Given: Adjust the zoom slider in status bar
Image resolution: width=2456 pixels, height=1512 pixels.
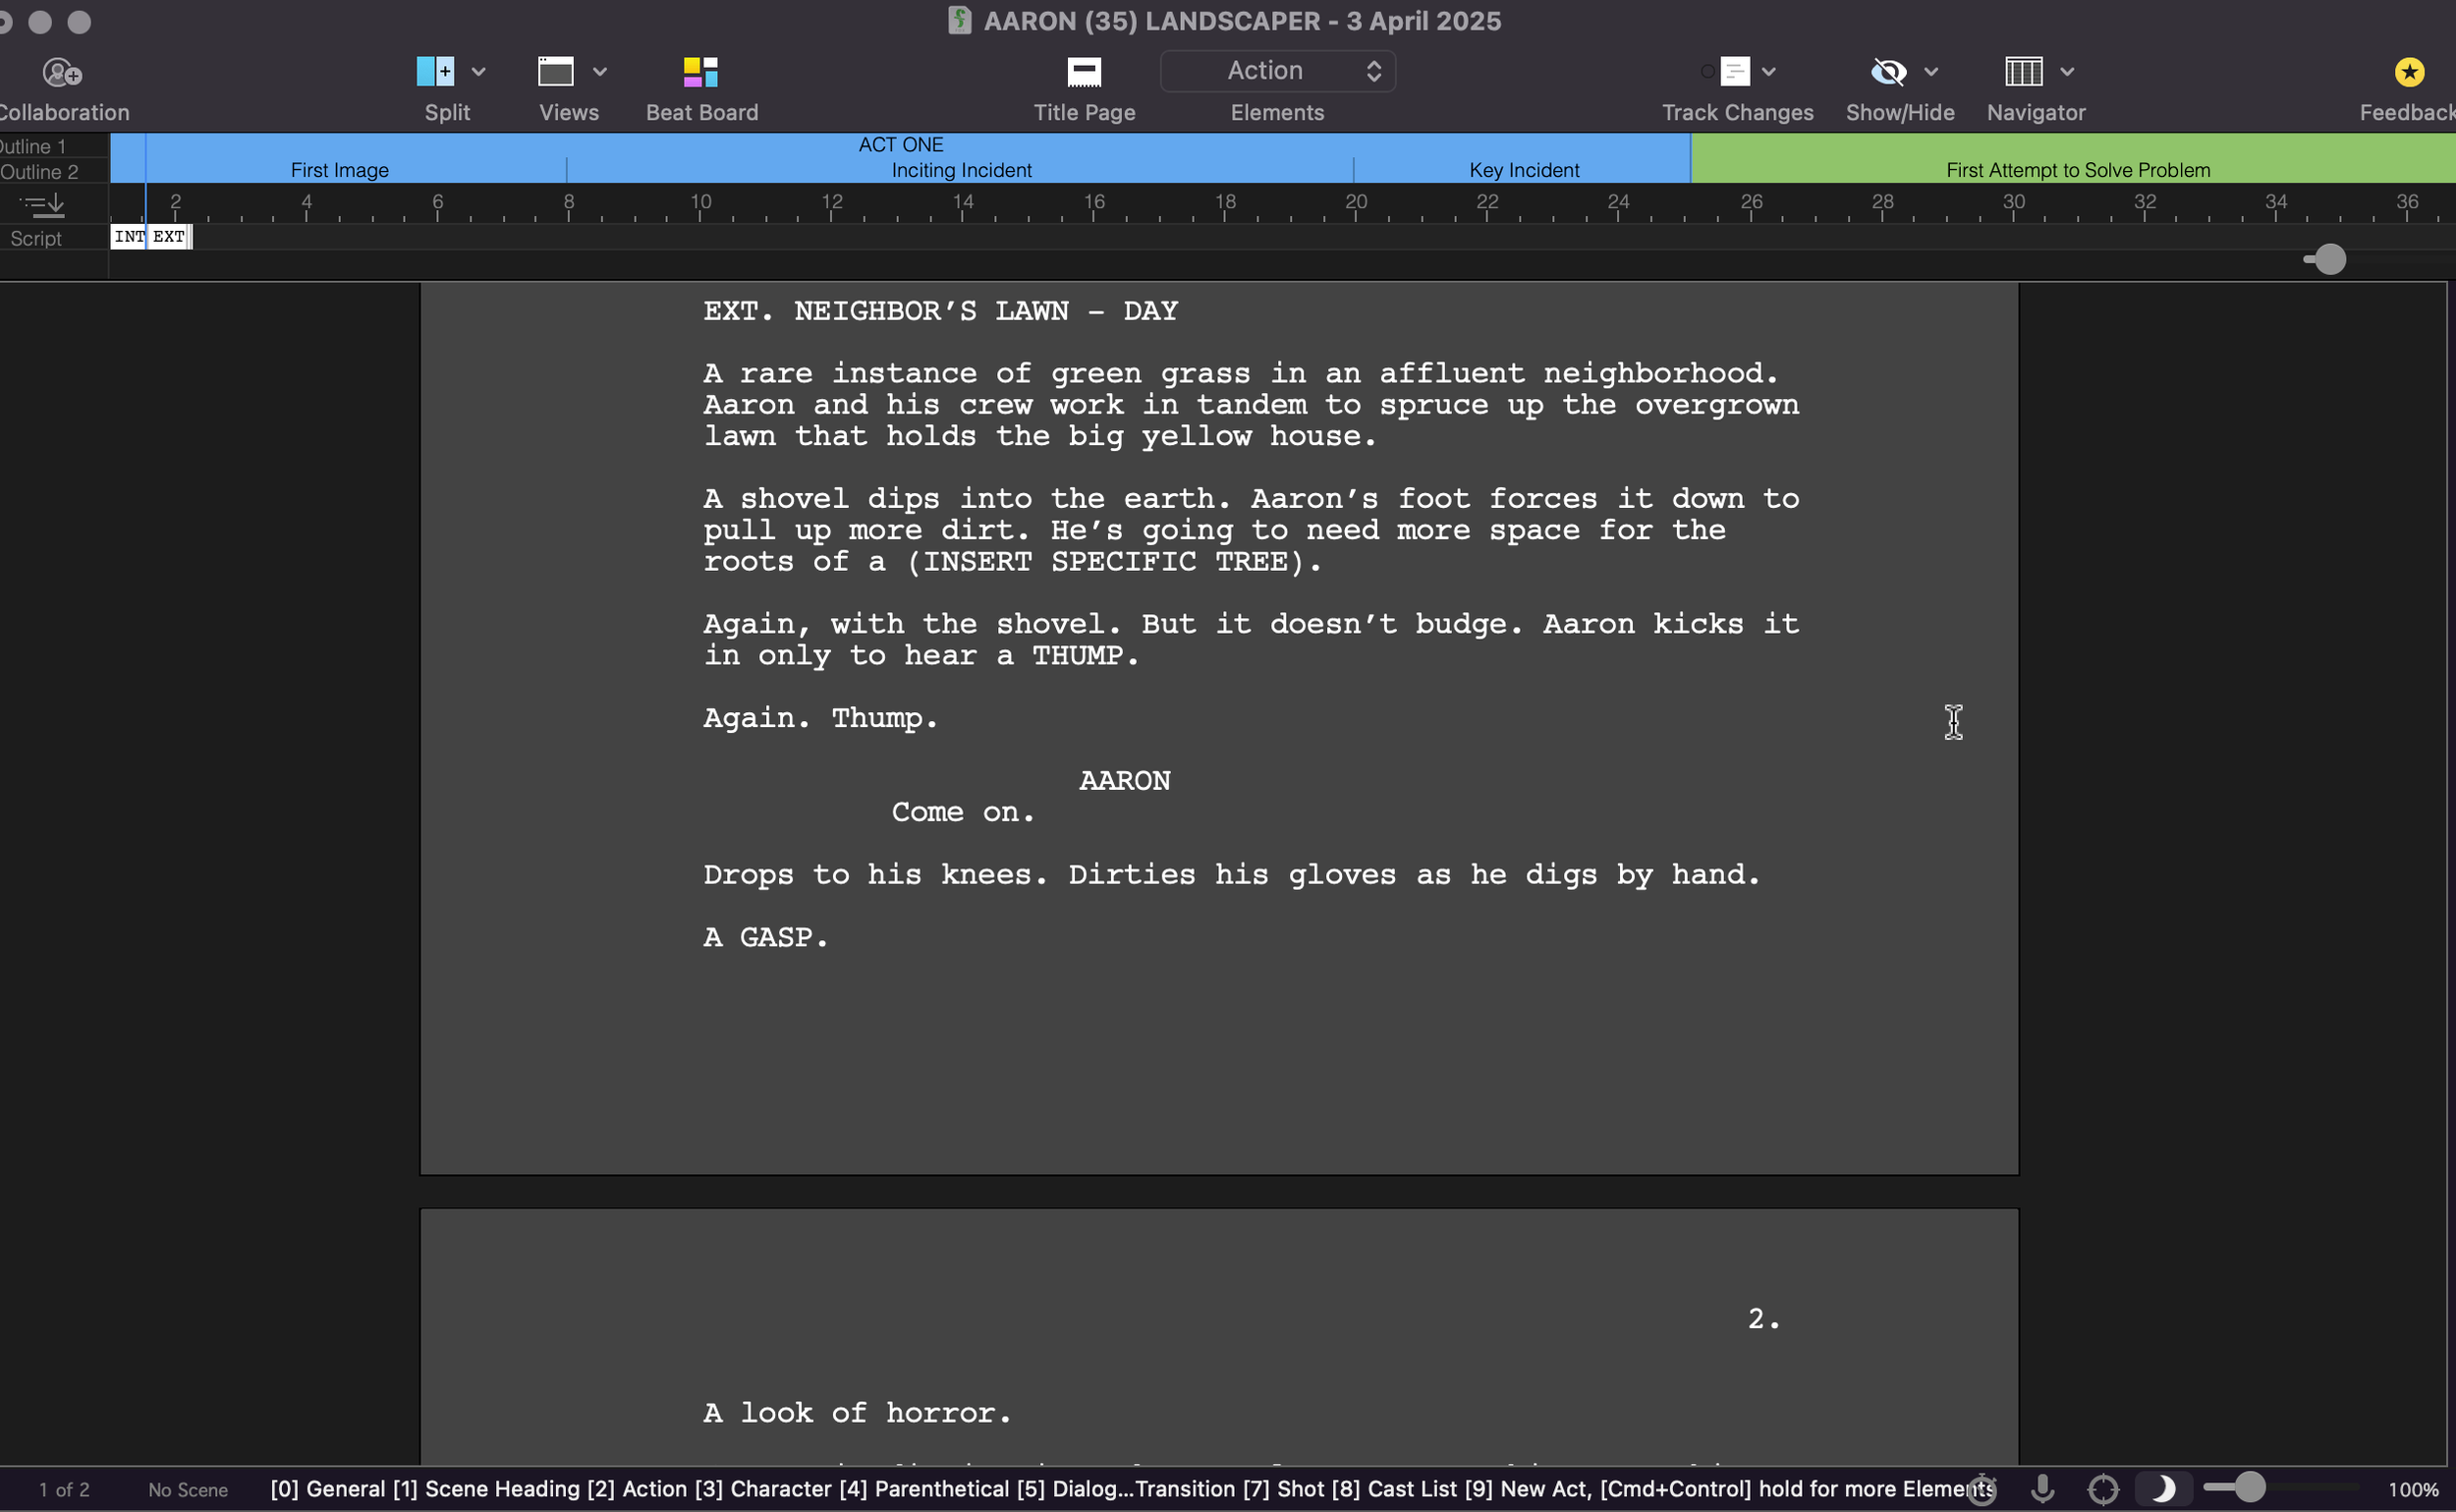Looking at the screenshot, I should click(2249, 1488).
